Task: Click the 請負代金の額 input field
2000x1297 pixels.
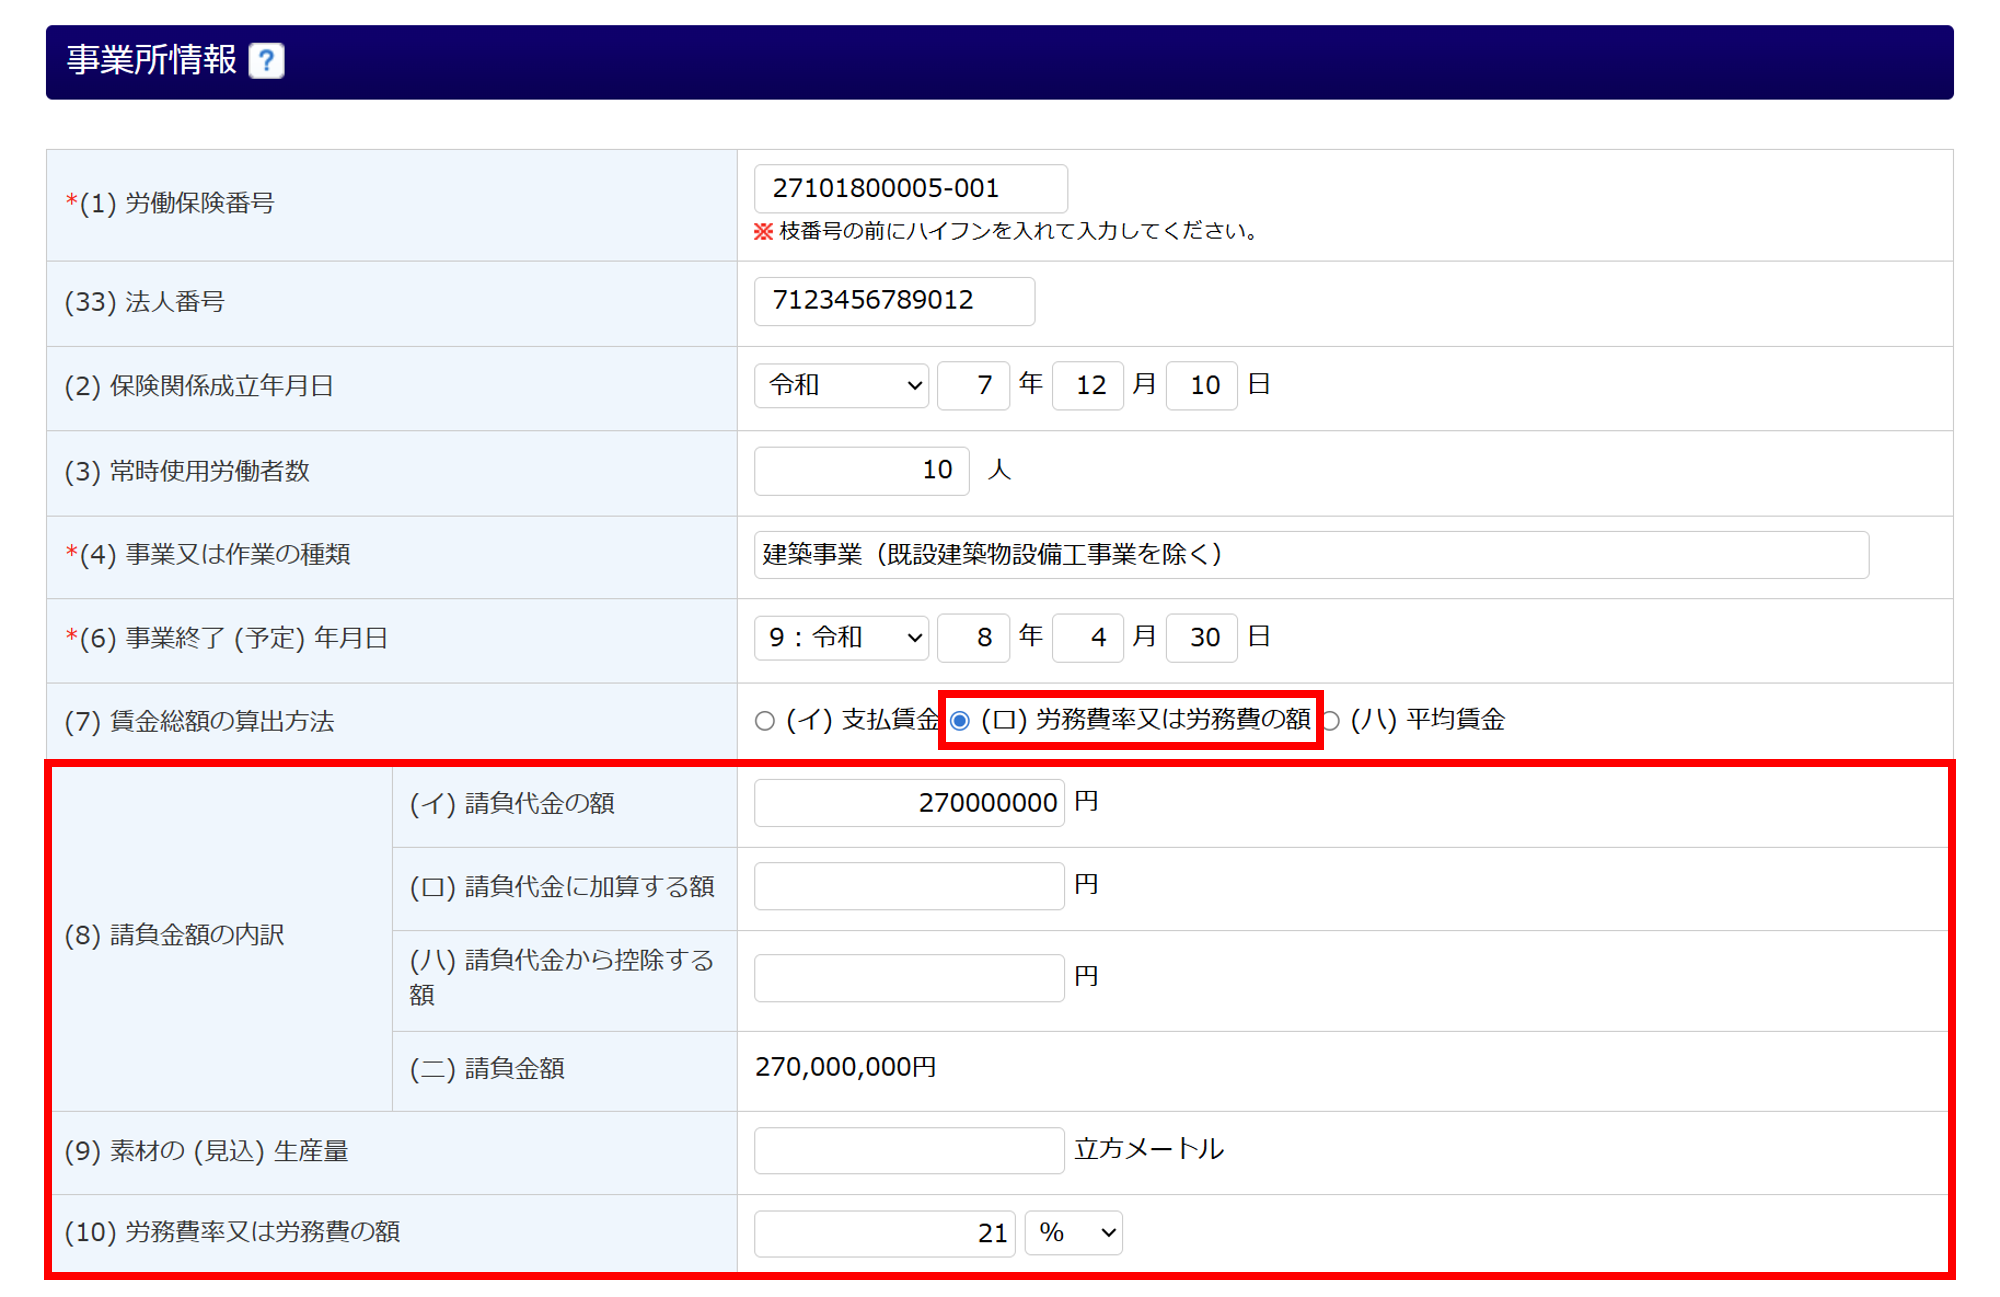Action: pos(908,803)
